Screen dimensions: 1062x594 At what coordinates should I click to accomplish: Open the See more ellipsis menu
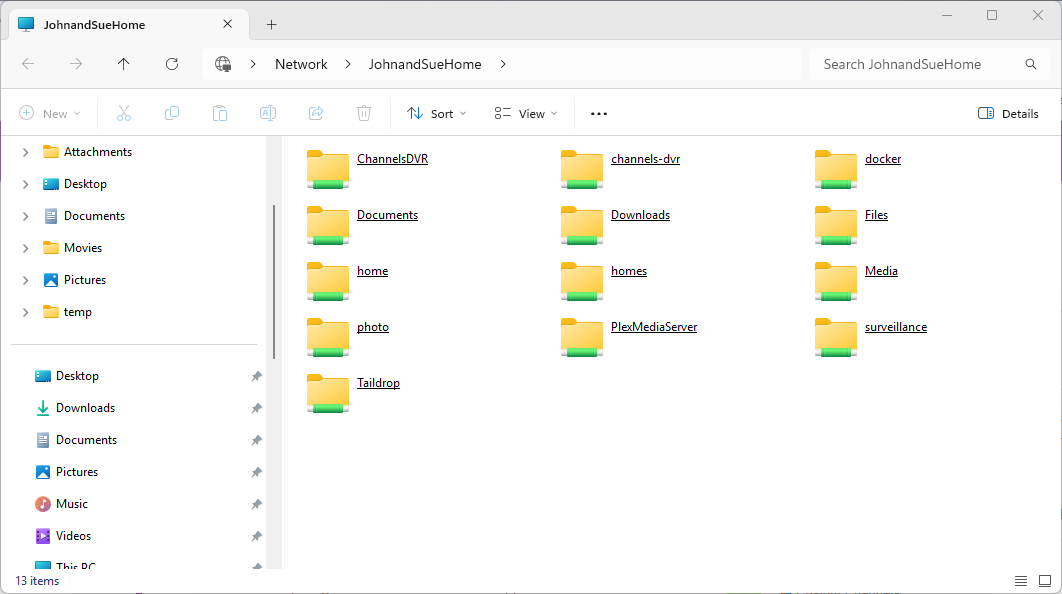point(599,113)
